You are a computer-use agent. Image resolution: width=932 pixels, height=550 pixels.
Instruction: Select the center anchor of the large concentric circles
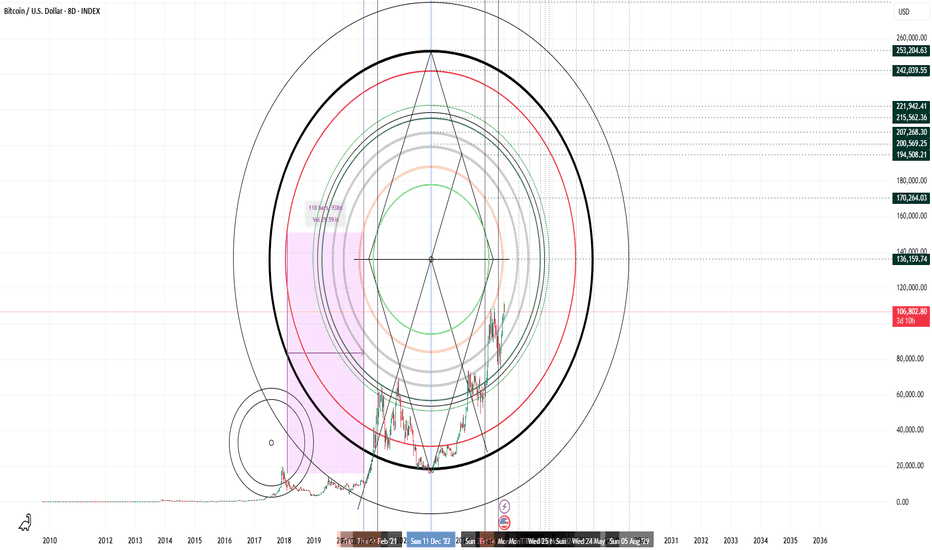[x=431, y=259]
